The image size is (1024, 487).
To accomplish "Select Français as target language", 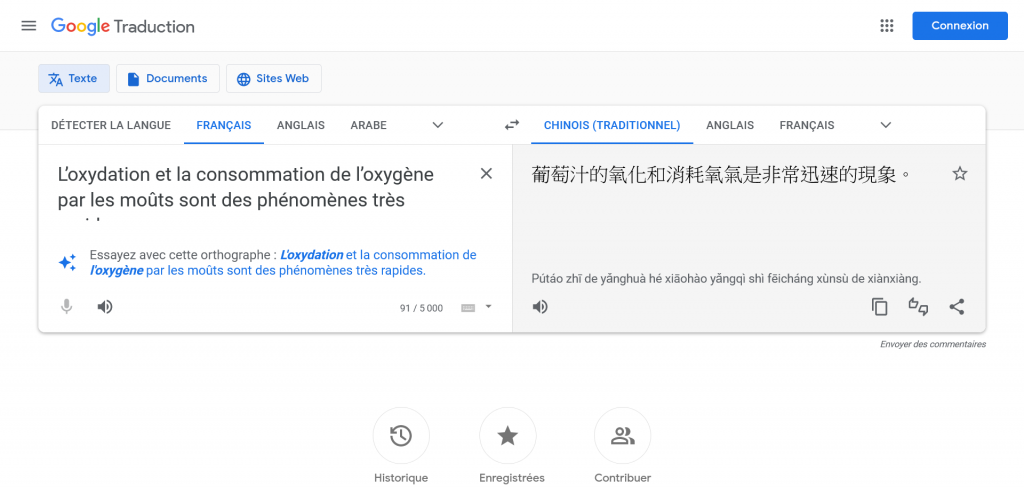I will [807, 125].
